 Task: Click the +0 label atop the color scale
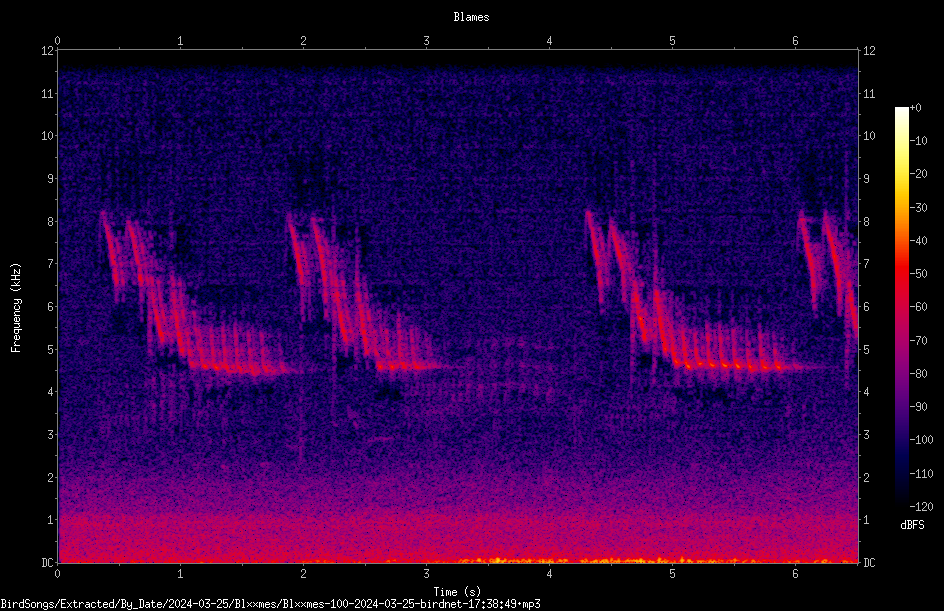click(915, 108)
